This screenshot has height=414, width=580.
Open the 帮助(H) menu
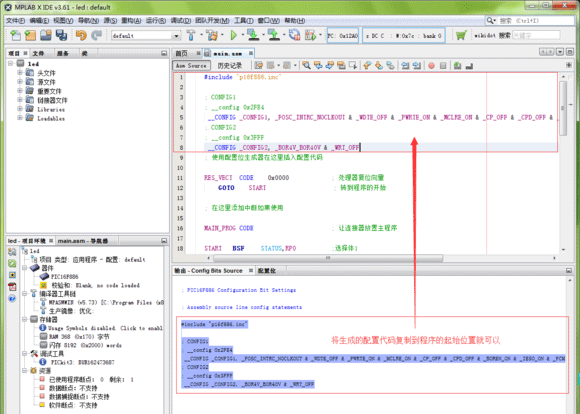pos(295,20)
